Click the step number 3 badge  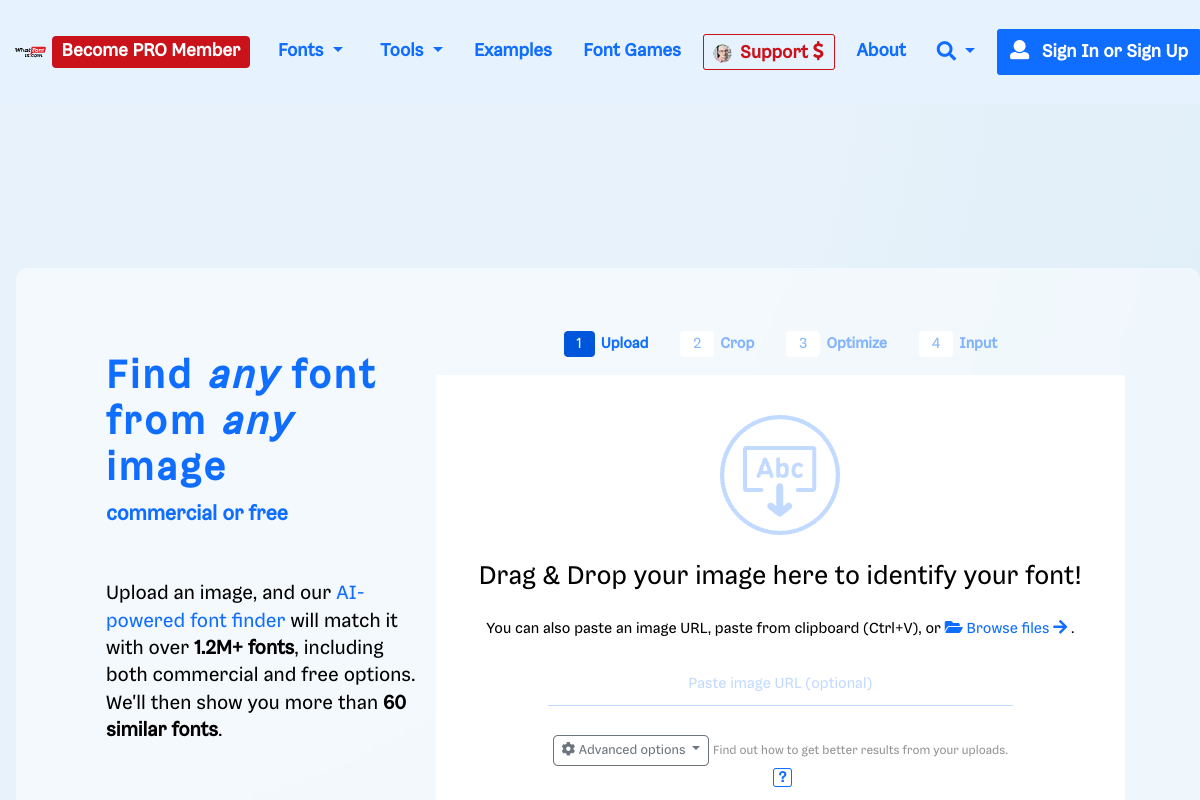click(x=802, y=344)
